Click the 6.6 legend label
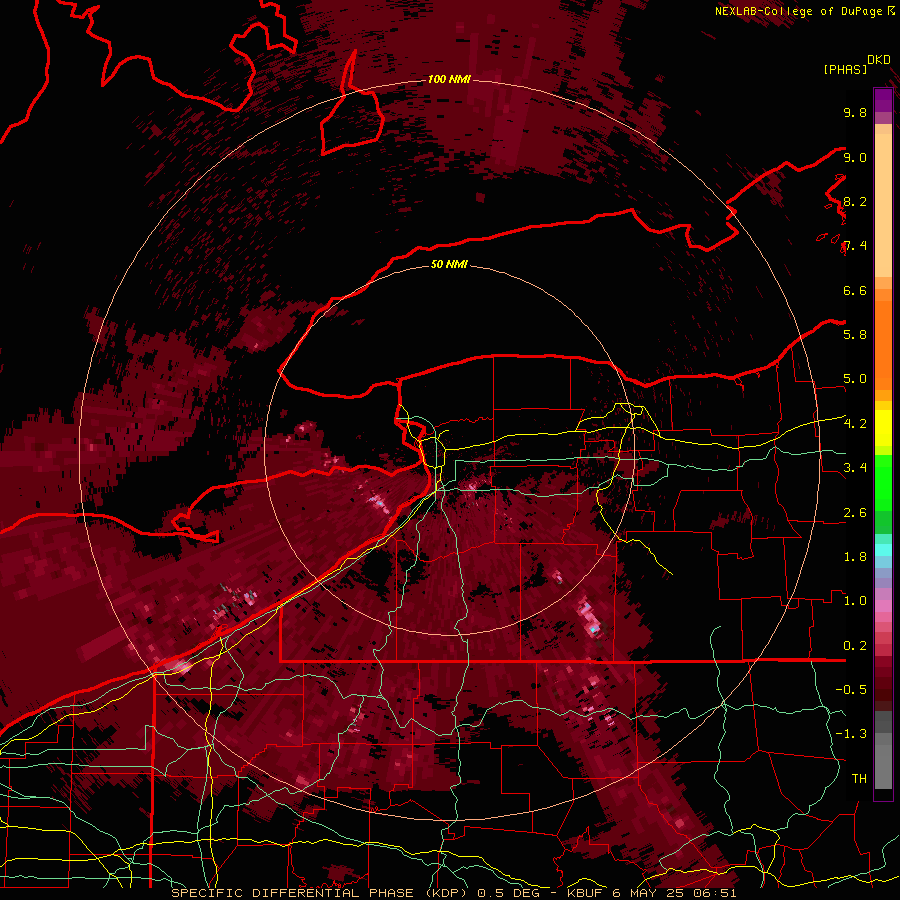The height and width of the screenshot is (900, 900). (855, 290)
